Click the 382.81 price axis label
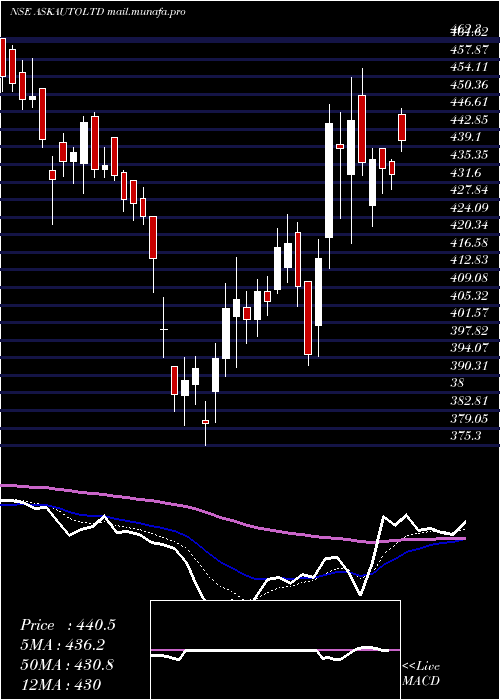This screenshot has height=700, width=500. click(x=470, y=401)
